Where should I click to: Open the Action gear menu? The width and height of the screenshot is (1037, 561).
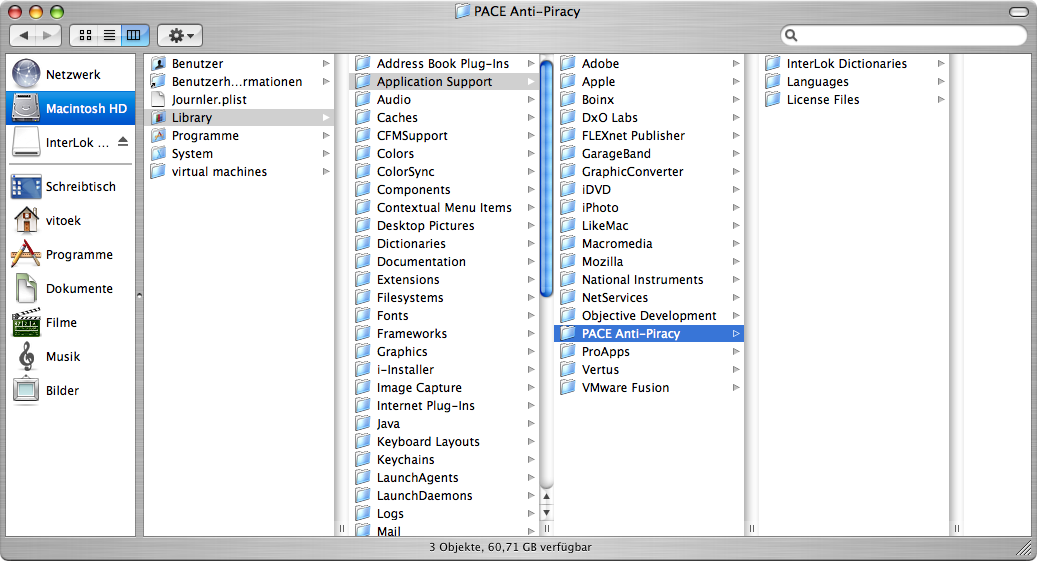pos(180,35)
